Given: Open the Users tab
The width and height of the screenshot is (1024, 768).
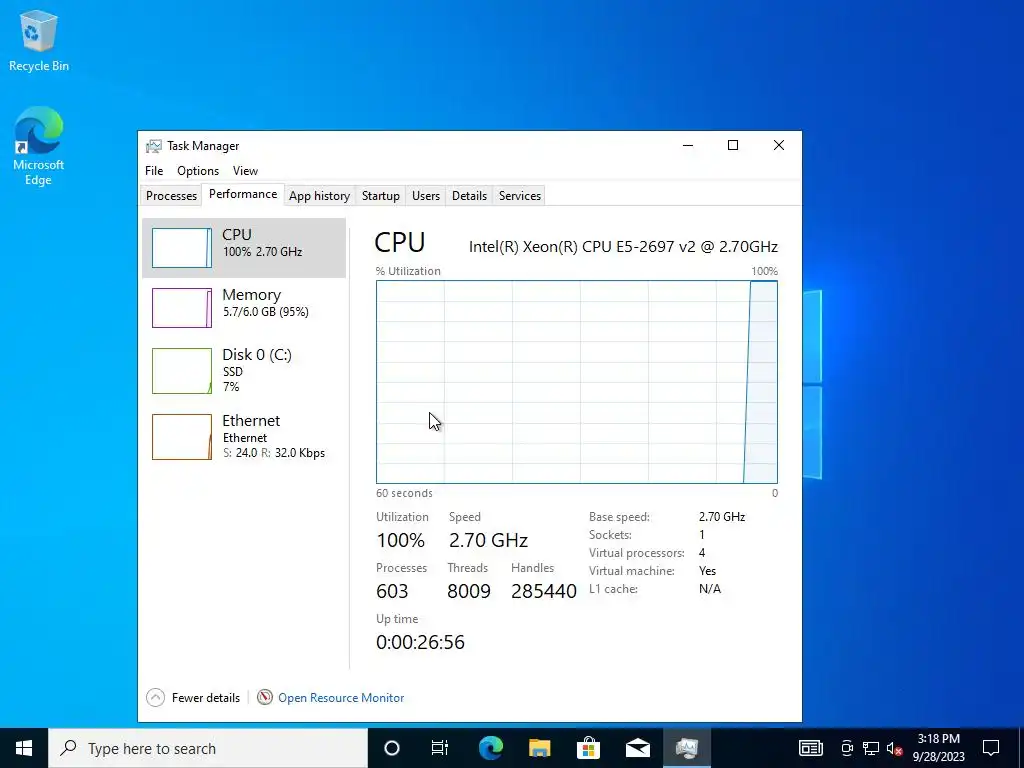Looking at the screenshot, I should click(426, 195).
